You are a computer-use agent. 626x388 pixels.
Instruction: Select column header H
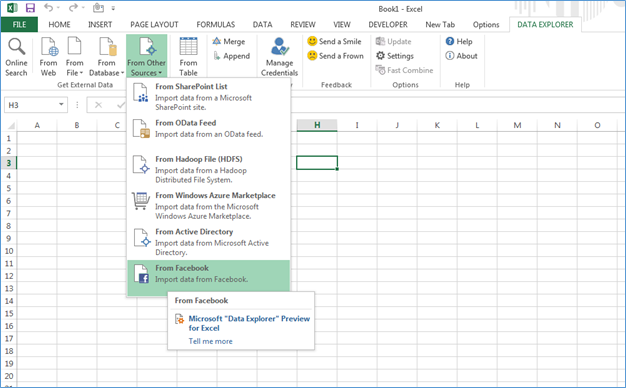(317, 125)
